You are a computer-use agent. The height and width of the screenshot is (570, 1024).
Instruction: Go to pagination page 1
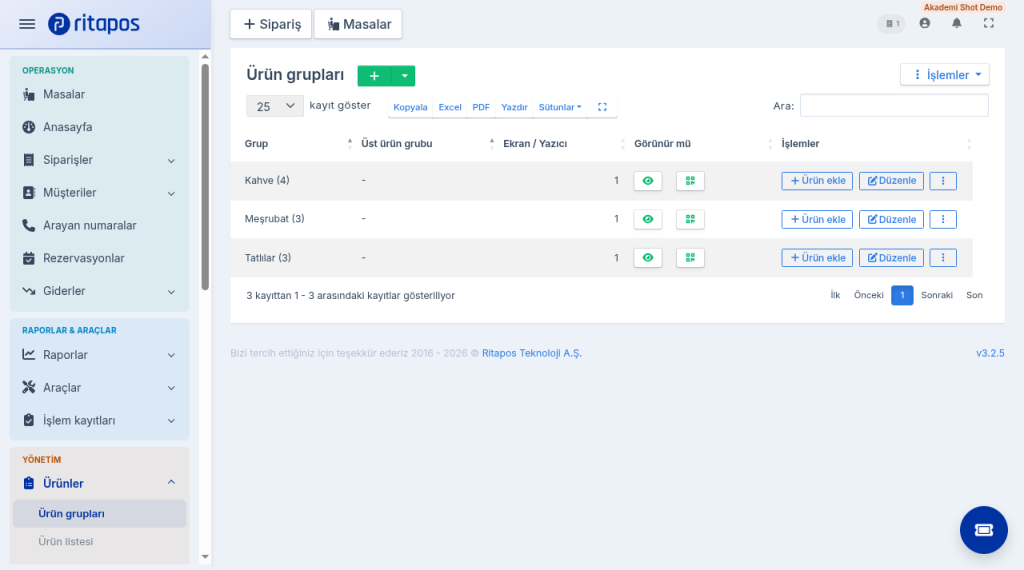(902, 295)
